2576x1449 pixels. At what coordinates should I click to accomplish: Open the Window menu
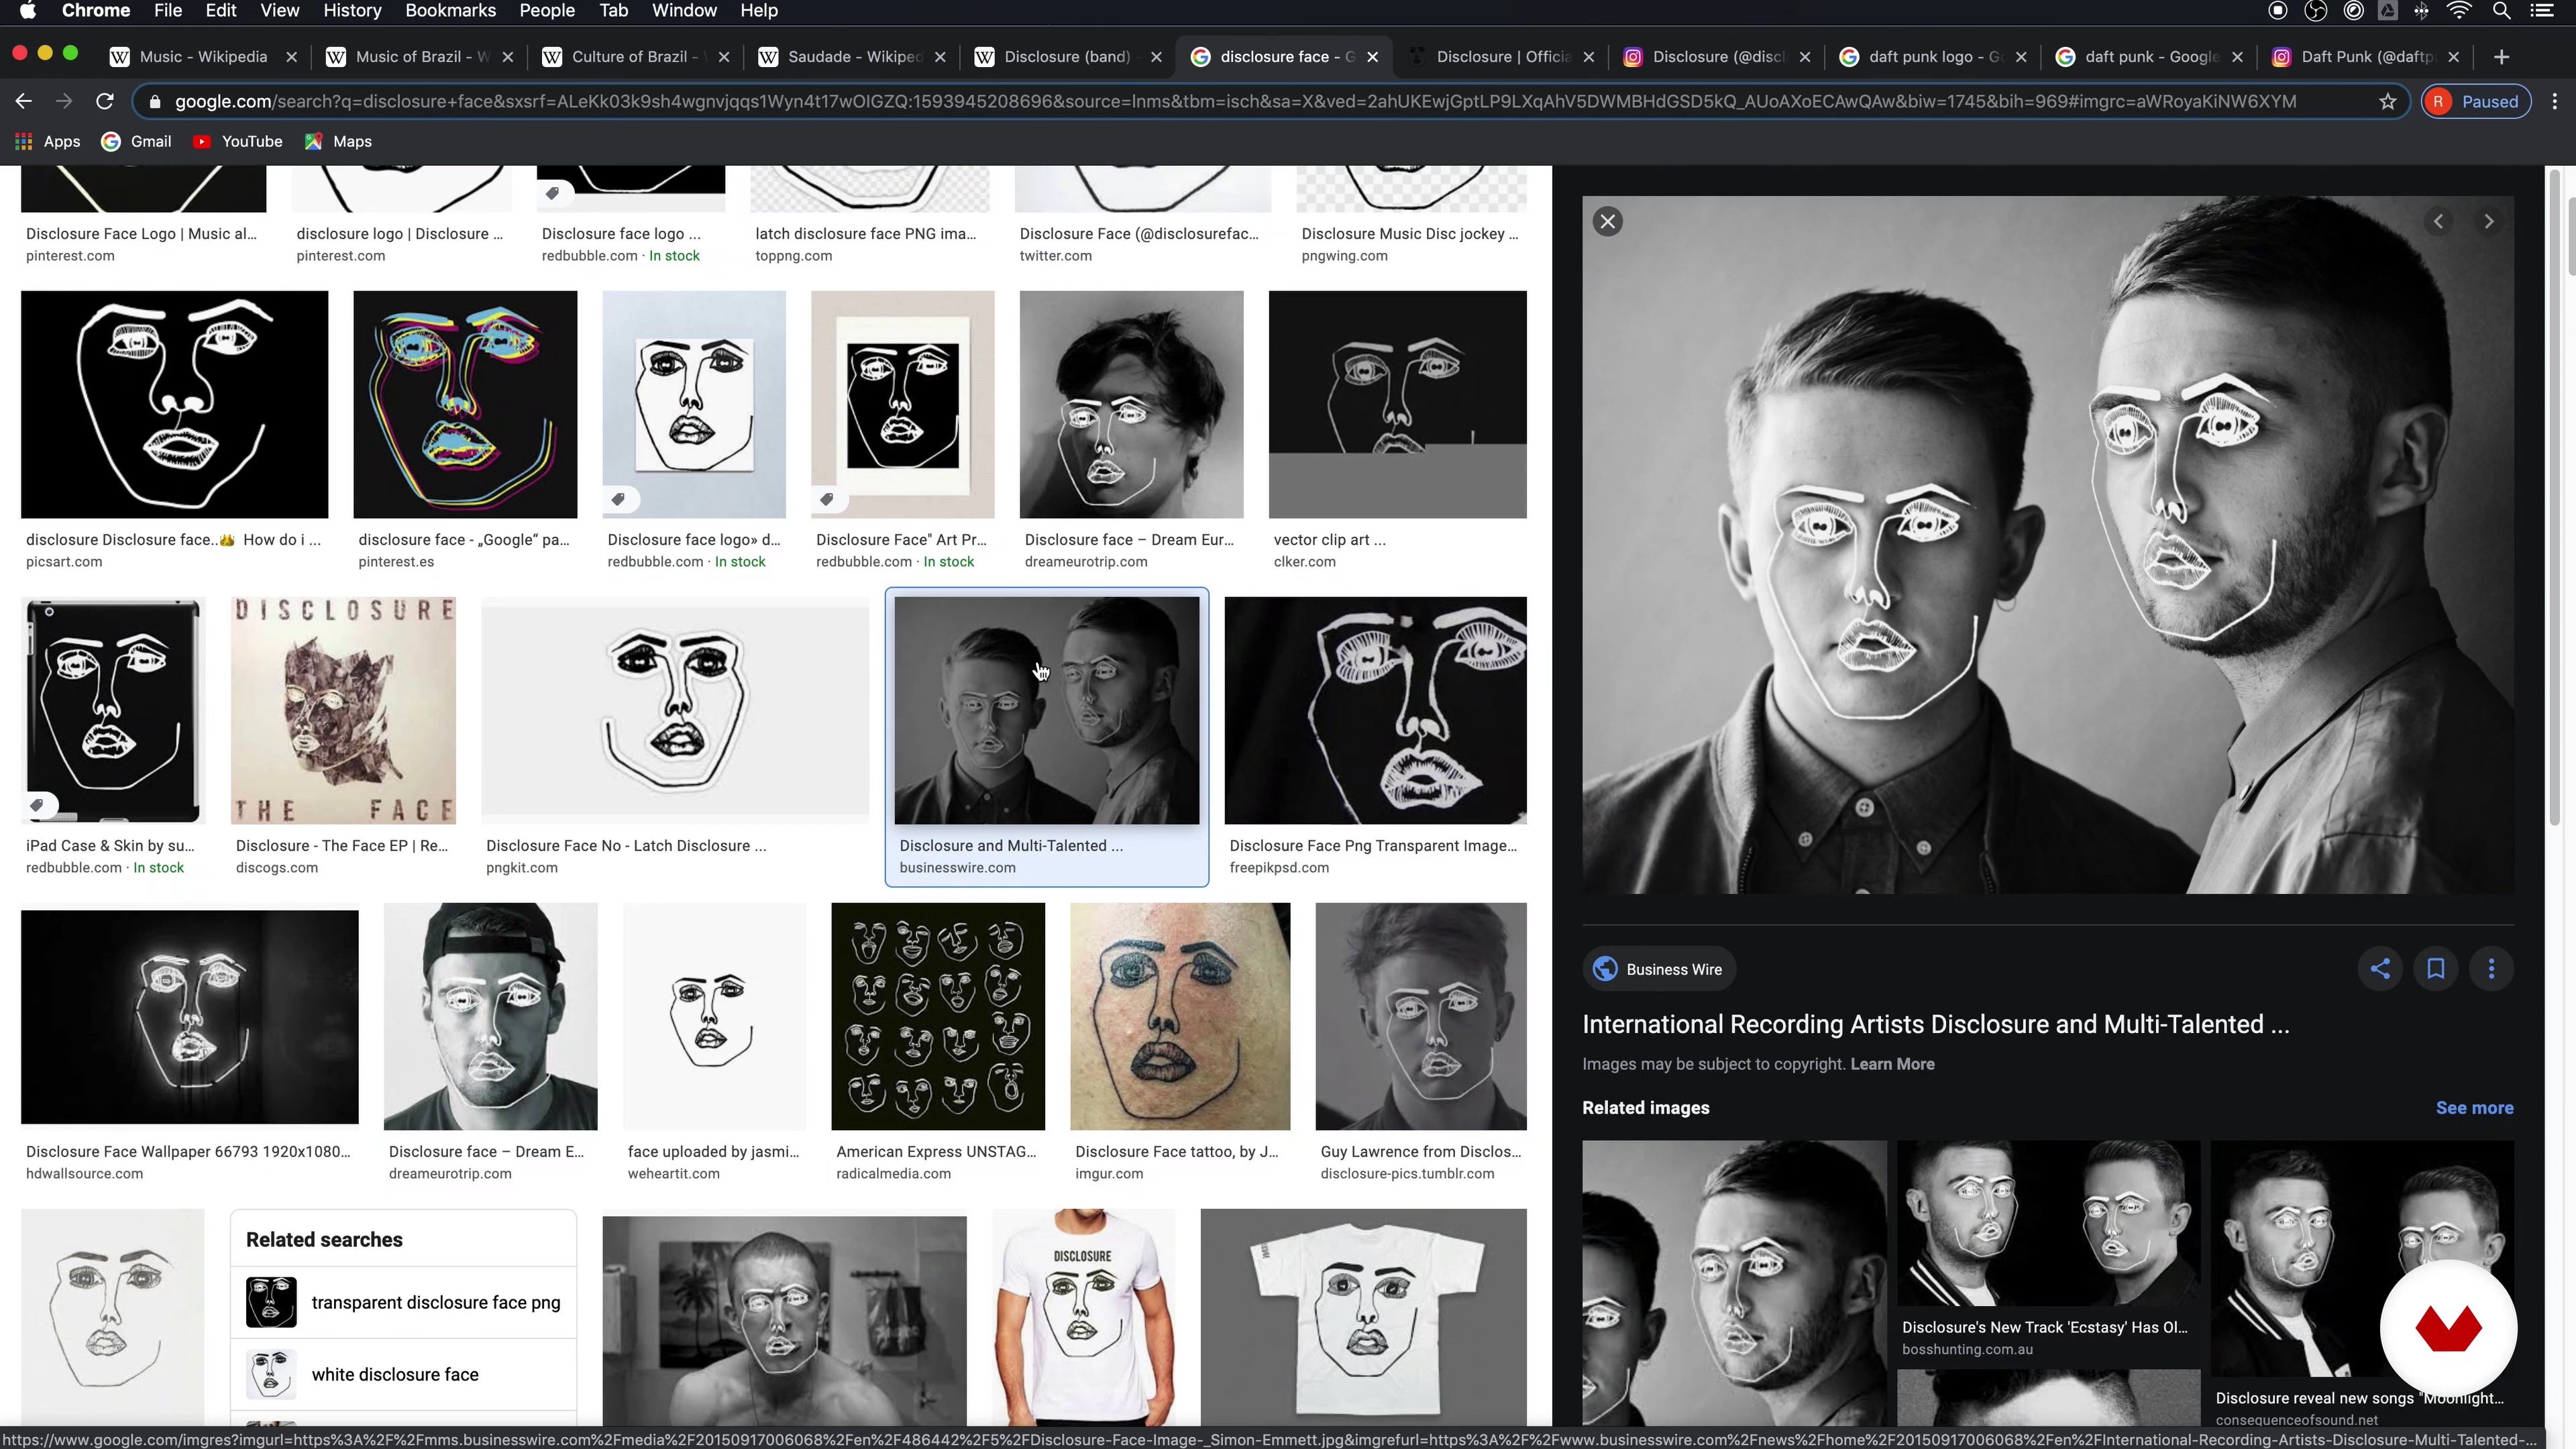[684, 11]
